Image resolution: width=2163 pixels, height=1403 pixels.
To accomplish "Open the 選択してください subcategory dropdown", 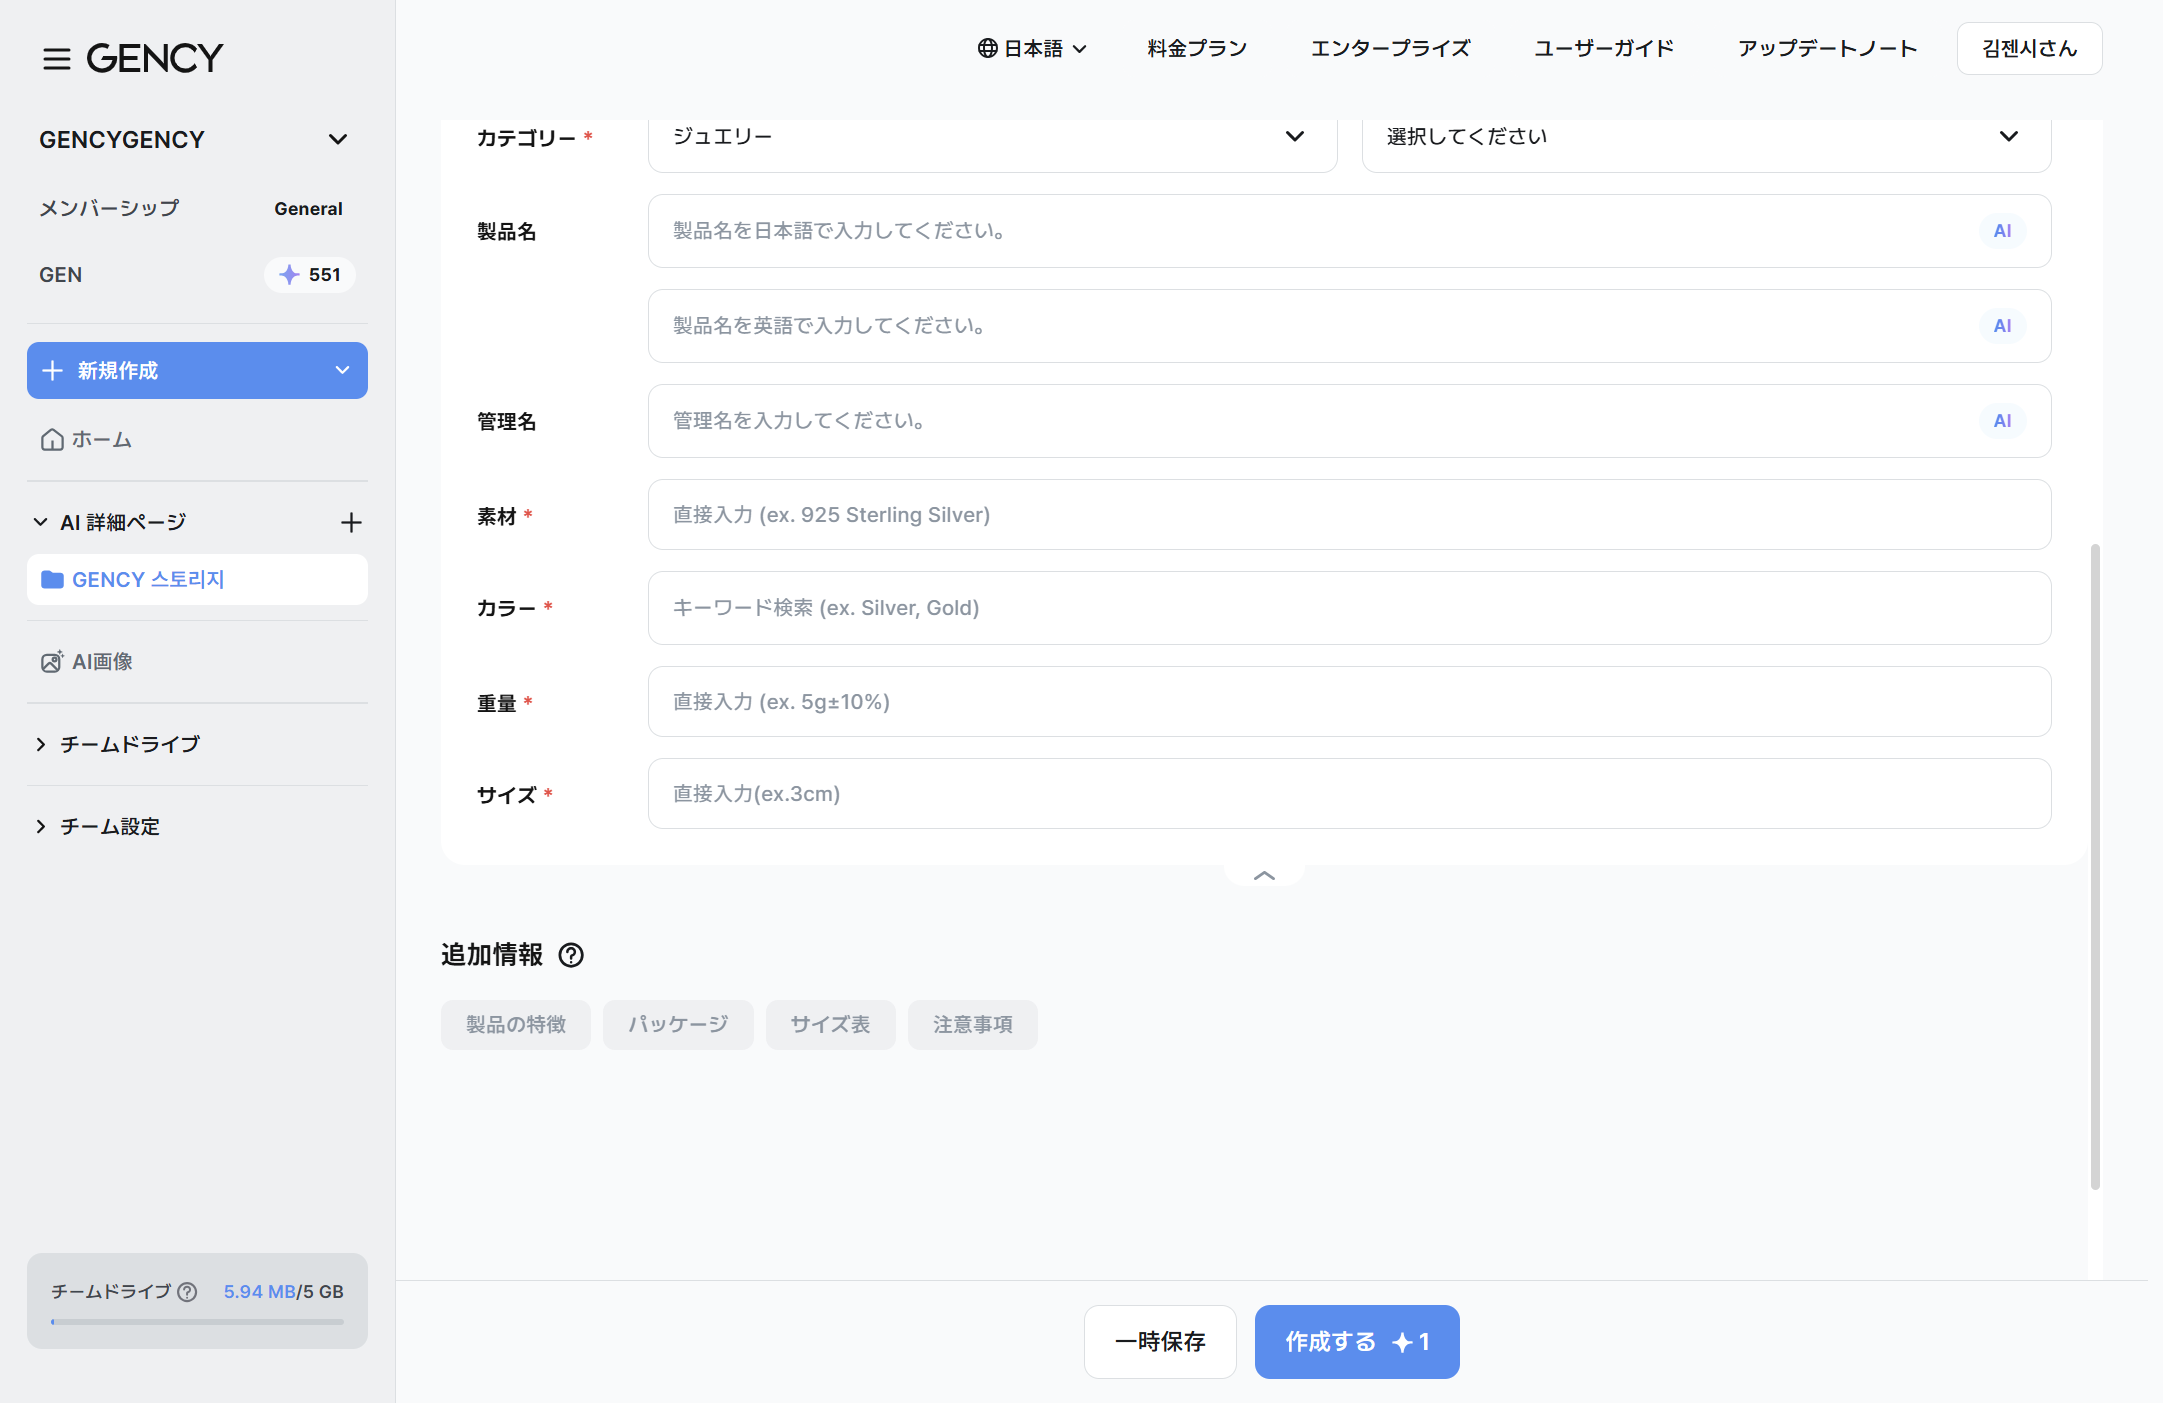I will point(1706,137).
